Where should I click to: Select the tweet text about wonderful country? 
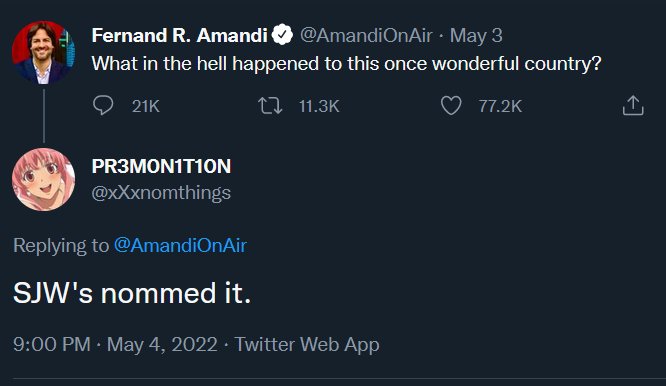[347, 64]
